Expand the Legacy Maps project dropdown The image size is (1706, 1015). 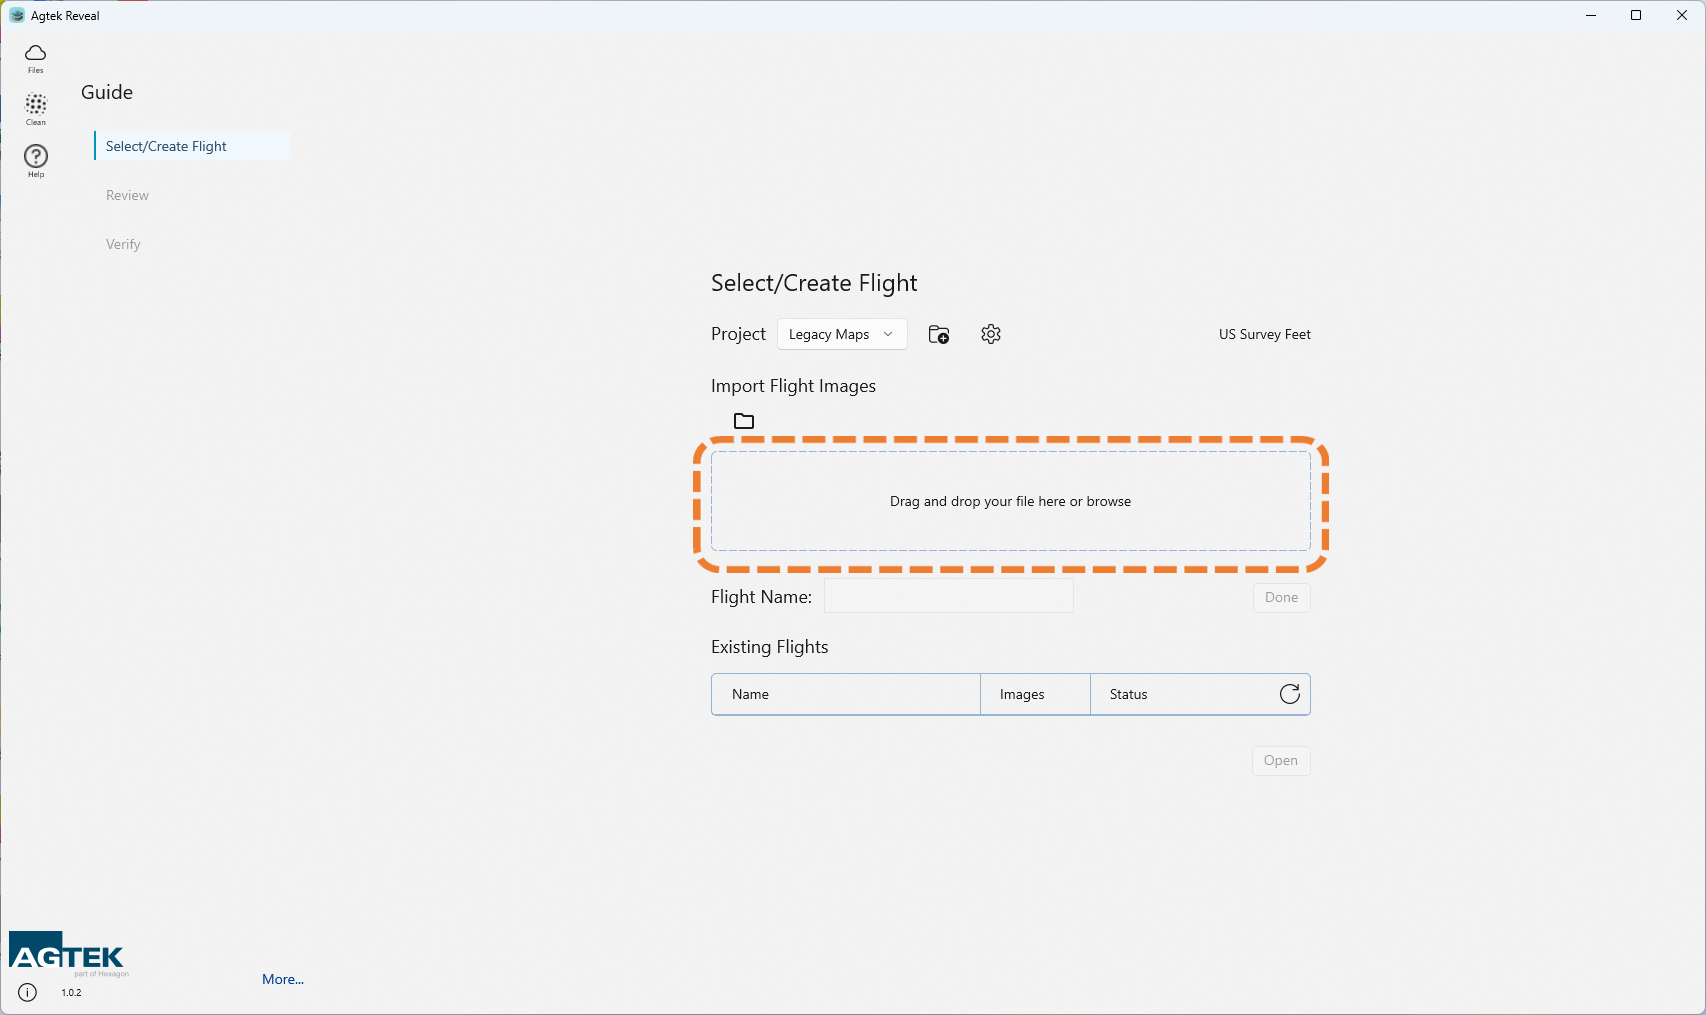click(841, 335)
